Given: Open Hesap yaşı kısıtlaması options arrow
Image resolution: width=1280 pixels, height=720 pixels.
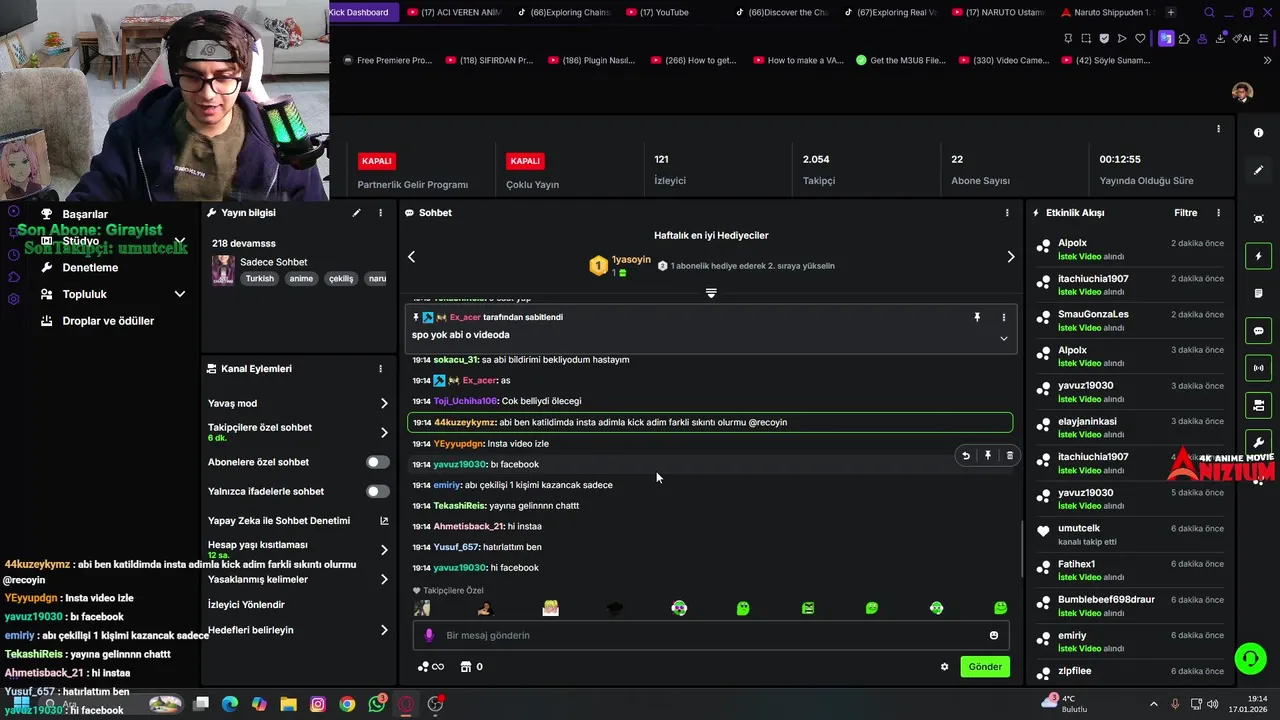Looking at the screenshot, I should tap(384, 550).
